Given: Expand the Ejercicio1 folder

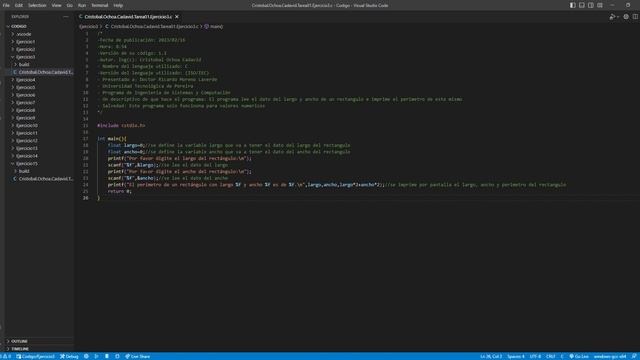Looking at the screenshot, I should click(x=39, y=42).
